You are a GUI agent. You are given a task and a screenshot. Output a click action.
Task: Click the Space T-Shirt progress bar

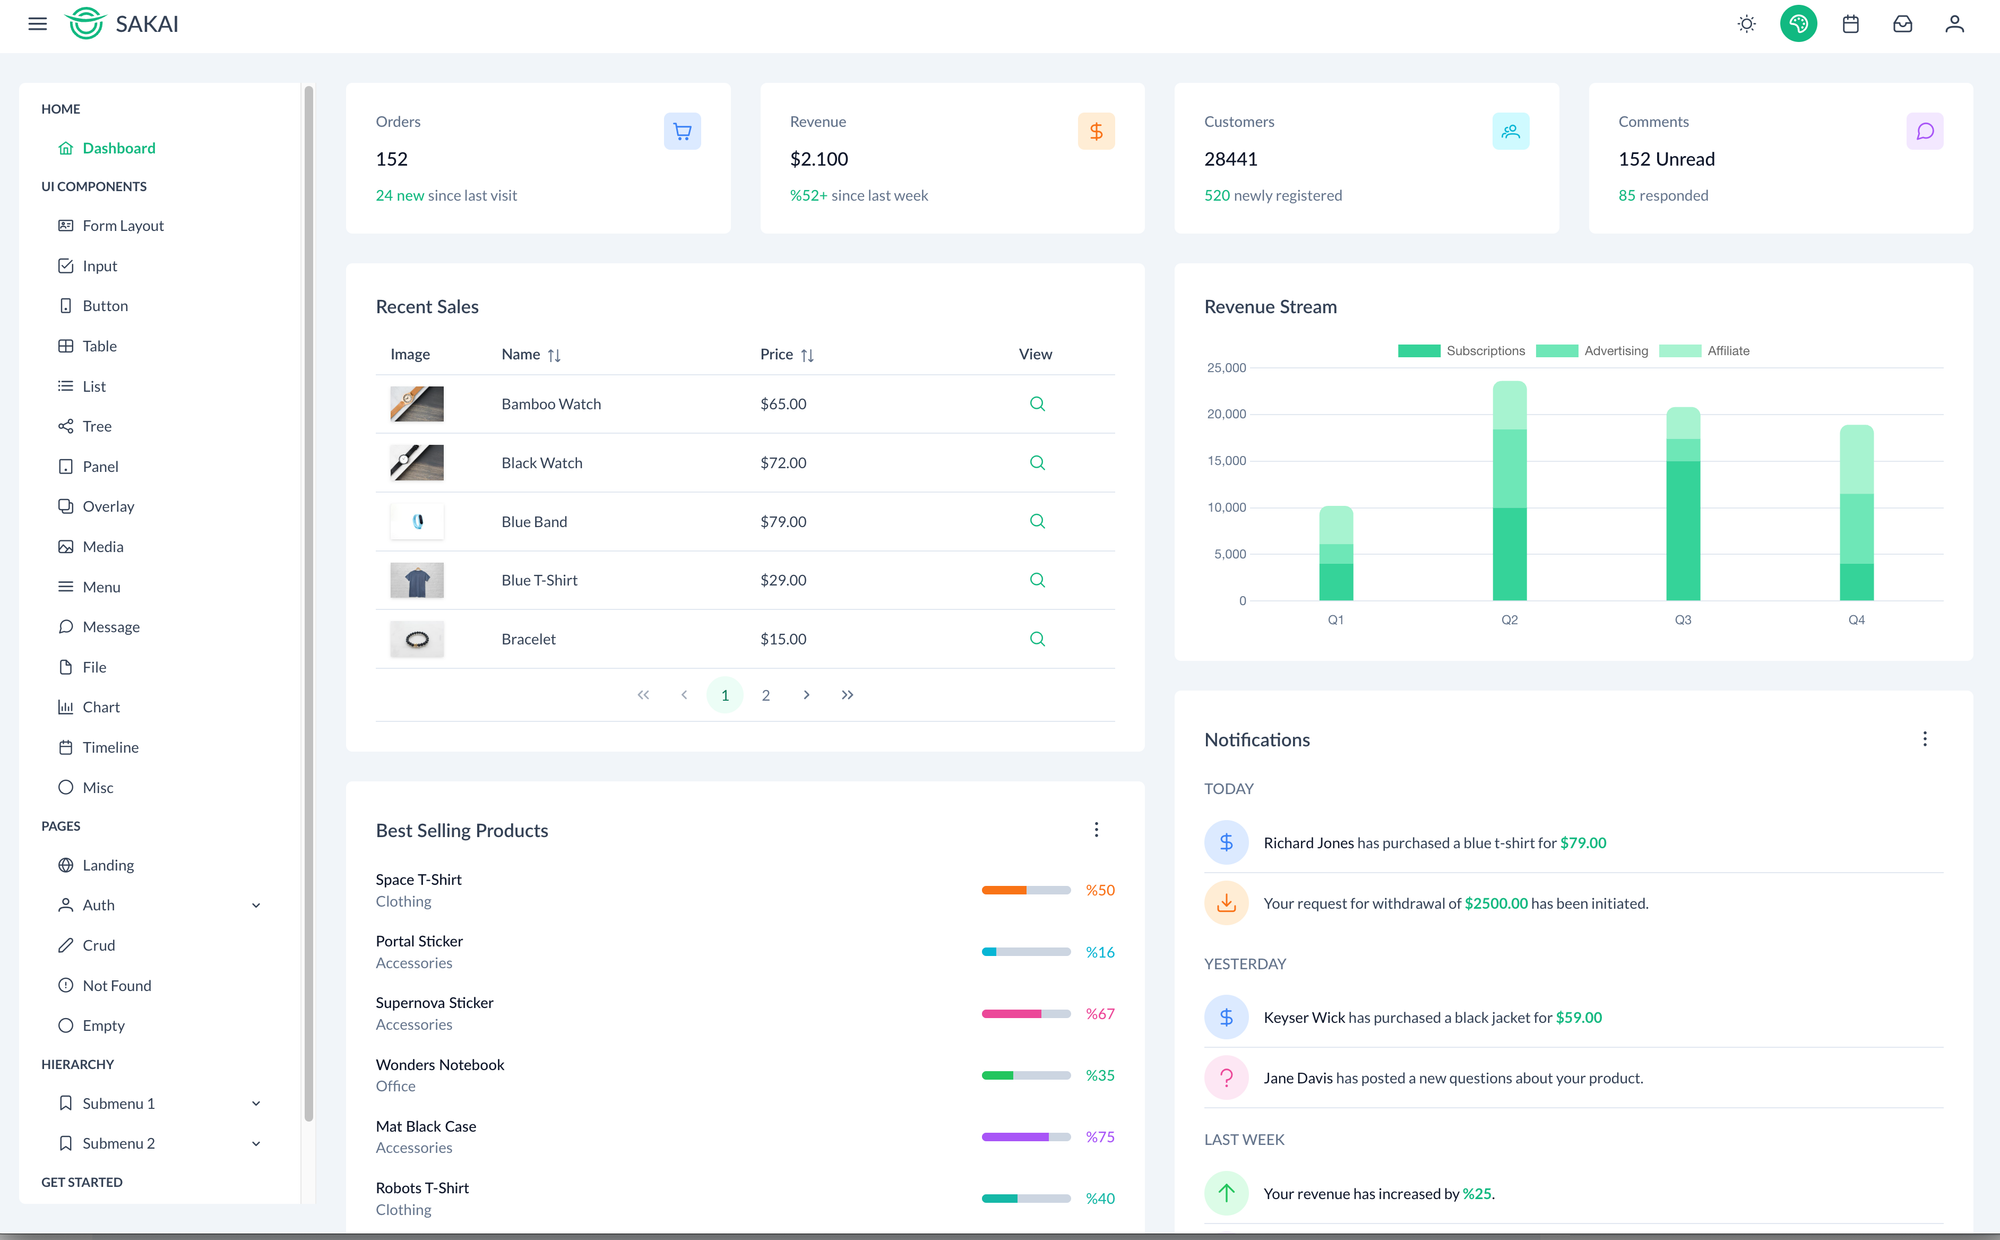(x=1025, y=890)
